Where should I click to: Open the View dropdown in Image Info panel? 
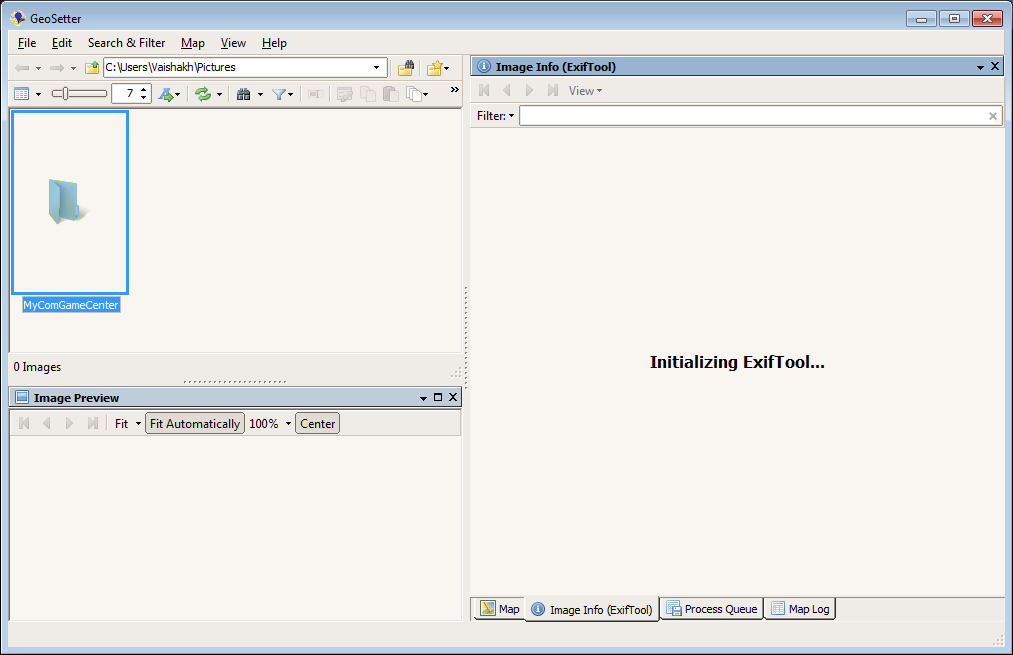coord(584,90)
